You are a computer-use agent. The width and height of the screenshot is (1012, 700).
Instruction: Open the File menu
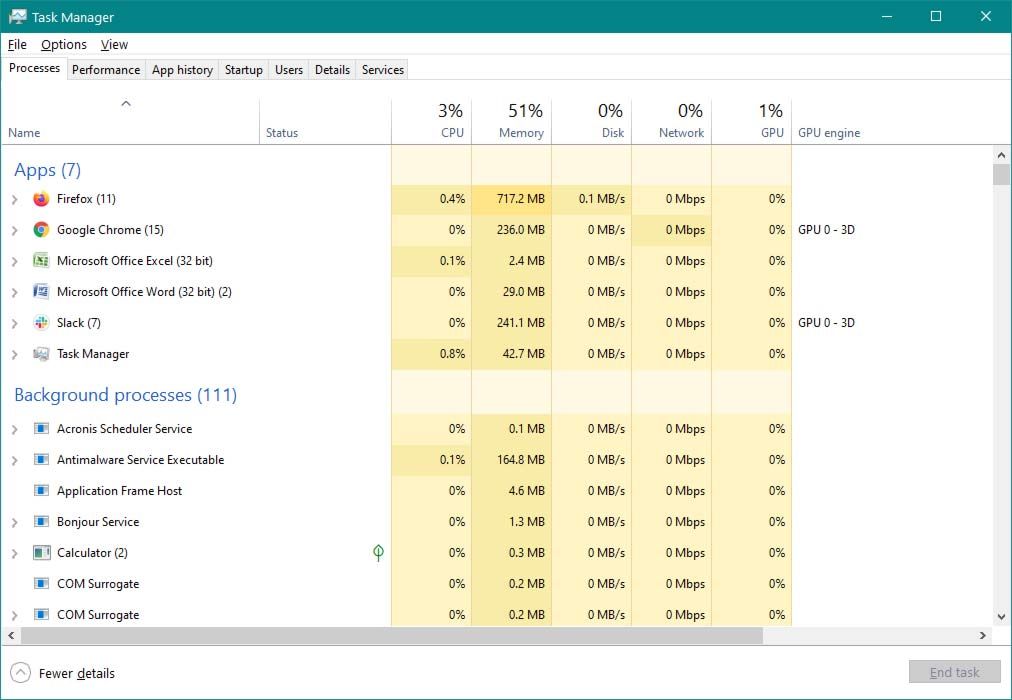[17, 45]
